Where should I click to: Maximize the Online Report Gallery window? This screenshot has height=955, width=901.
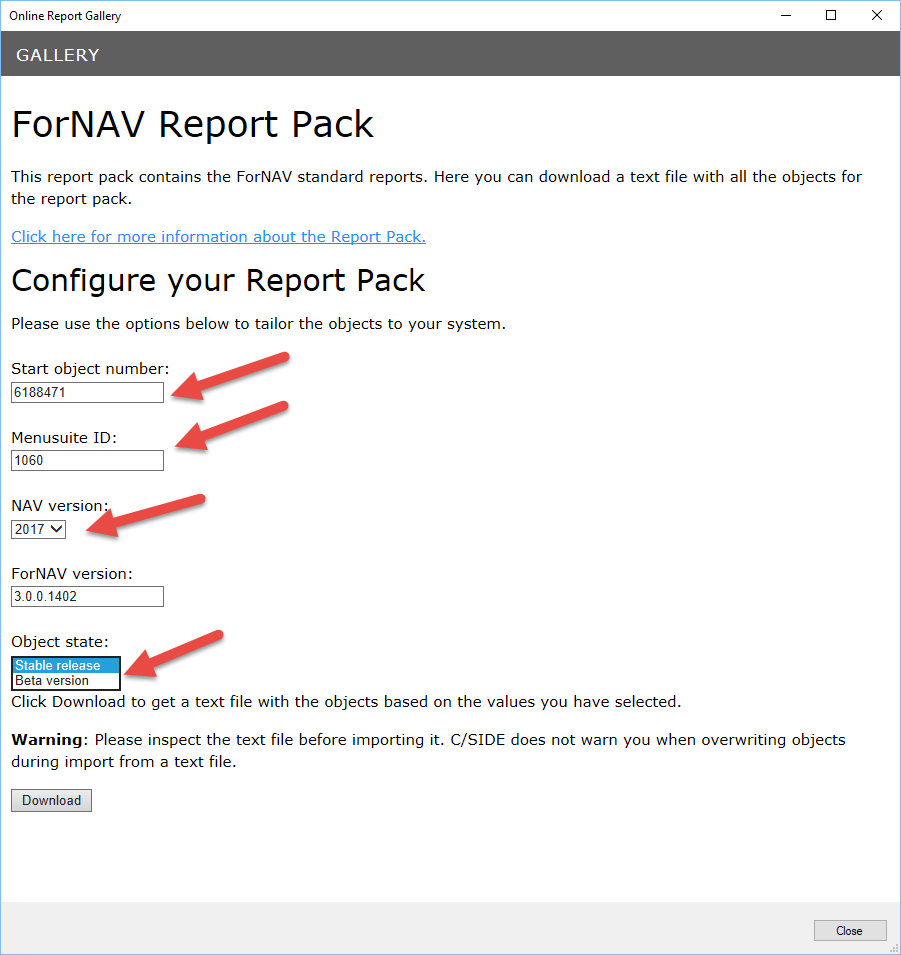coord(831,15)
